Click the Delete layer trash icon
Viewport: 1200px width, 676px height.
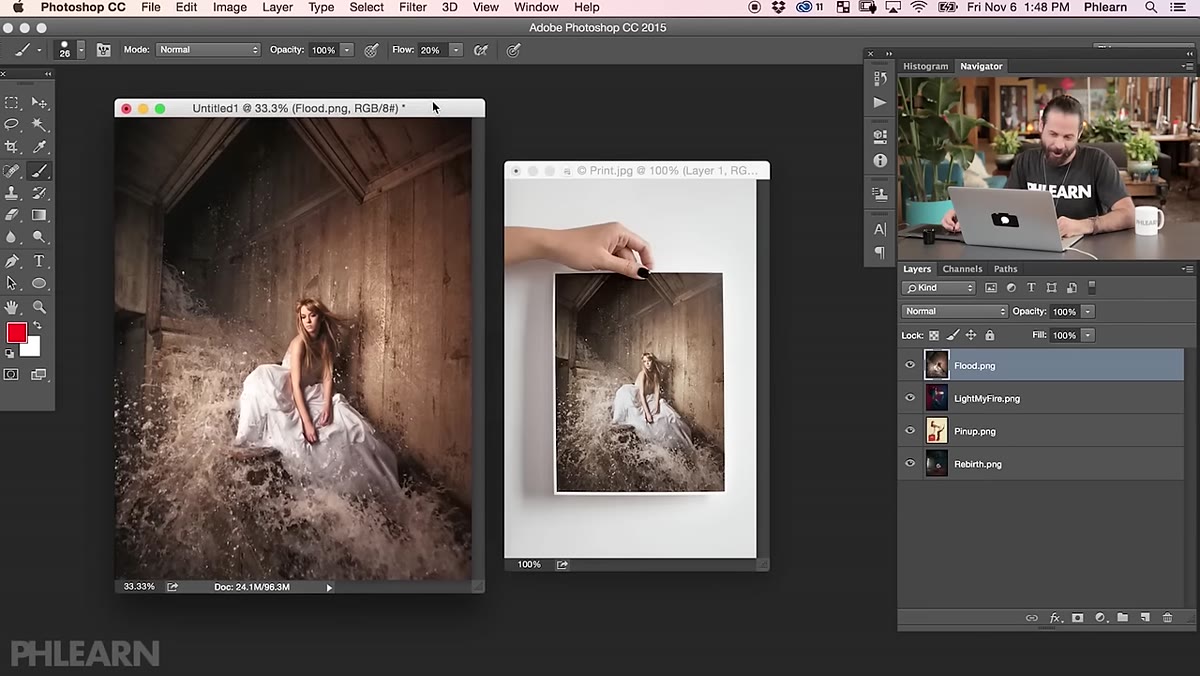point(1167,618)
